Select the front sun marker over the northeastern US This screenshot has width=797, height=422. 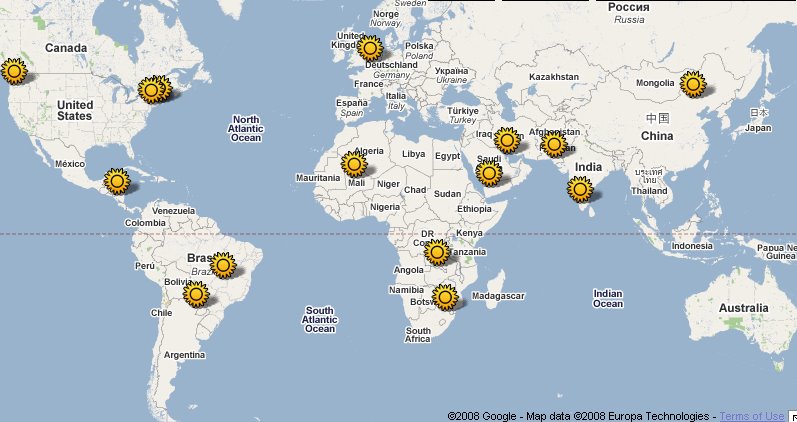[x=151, y=91]
